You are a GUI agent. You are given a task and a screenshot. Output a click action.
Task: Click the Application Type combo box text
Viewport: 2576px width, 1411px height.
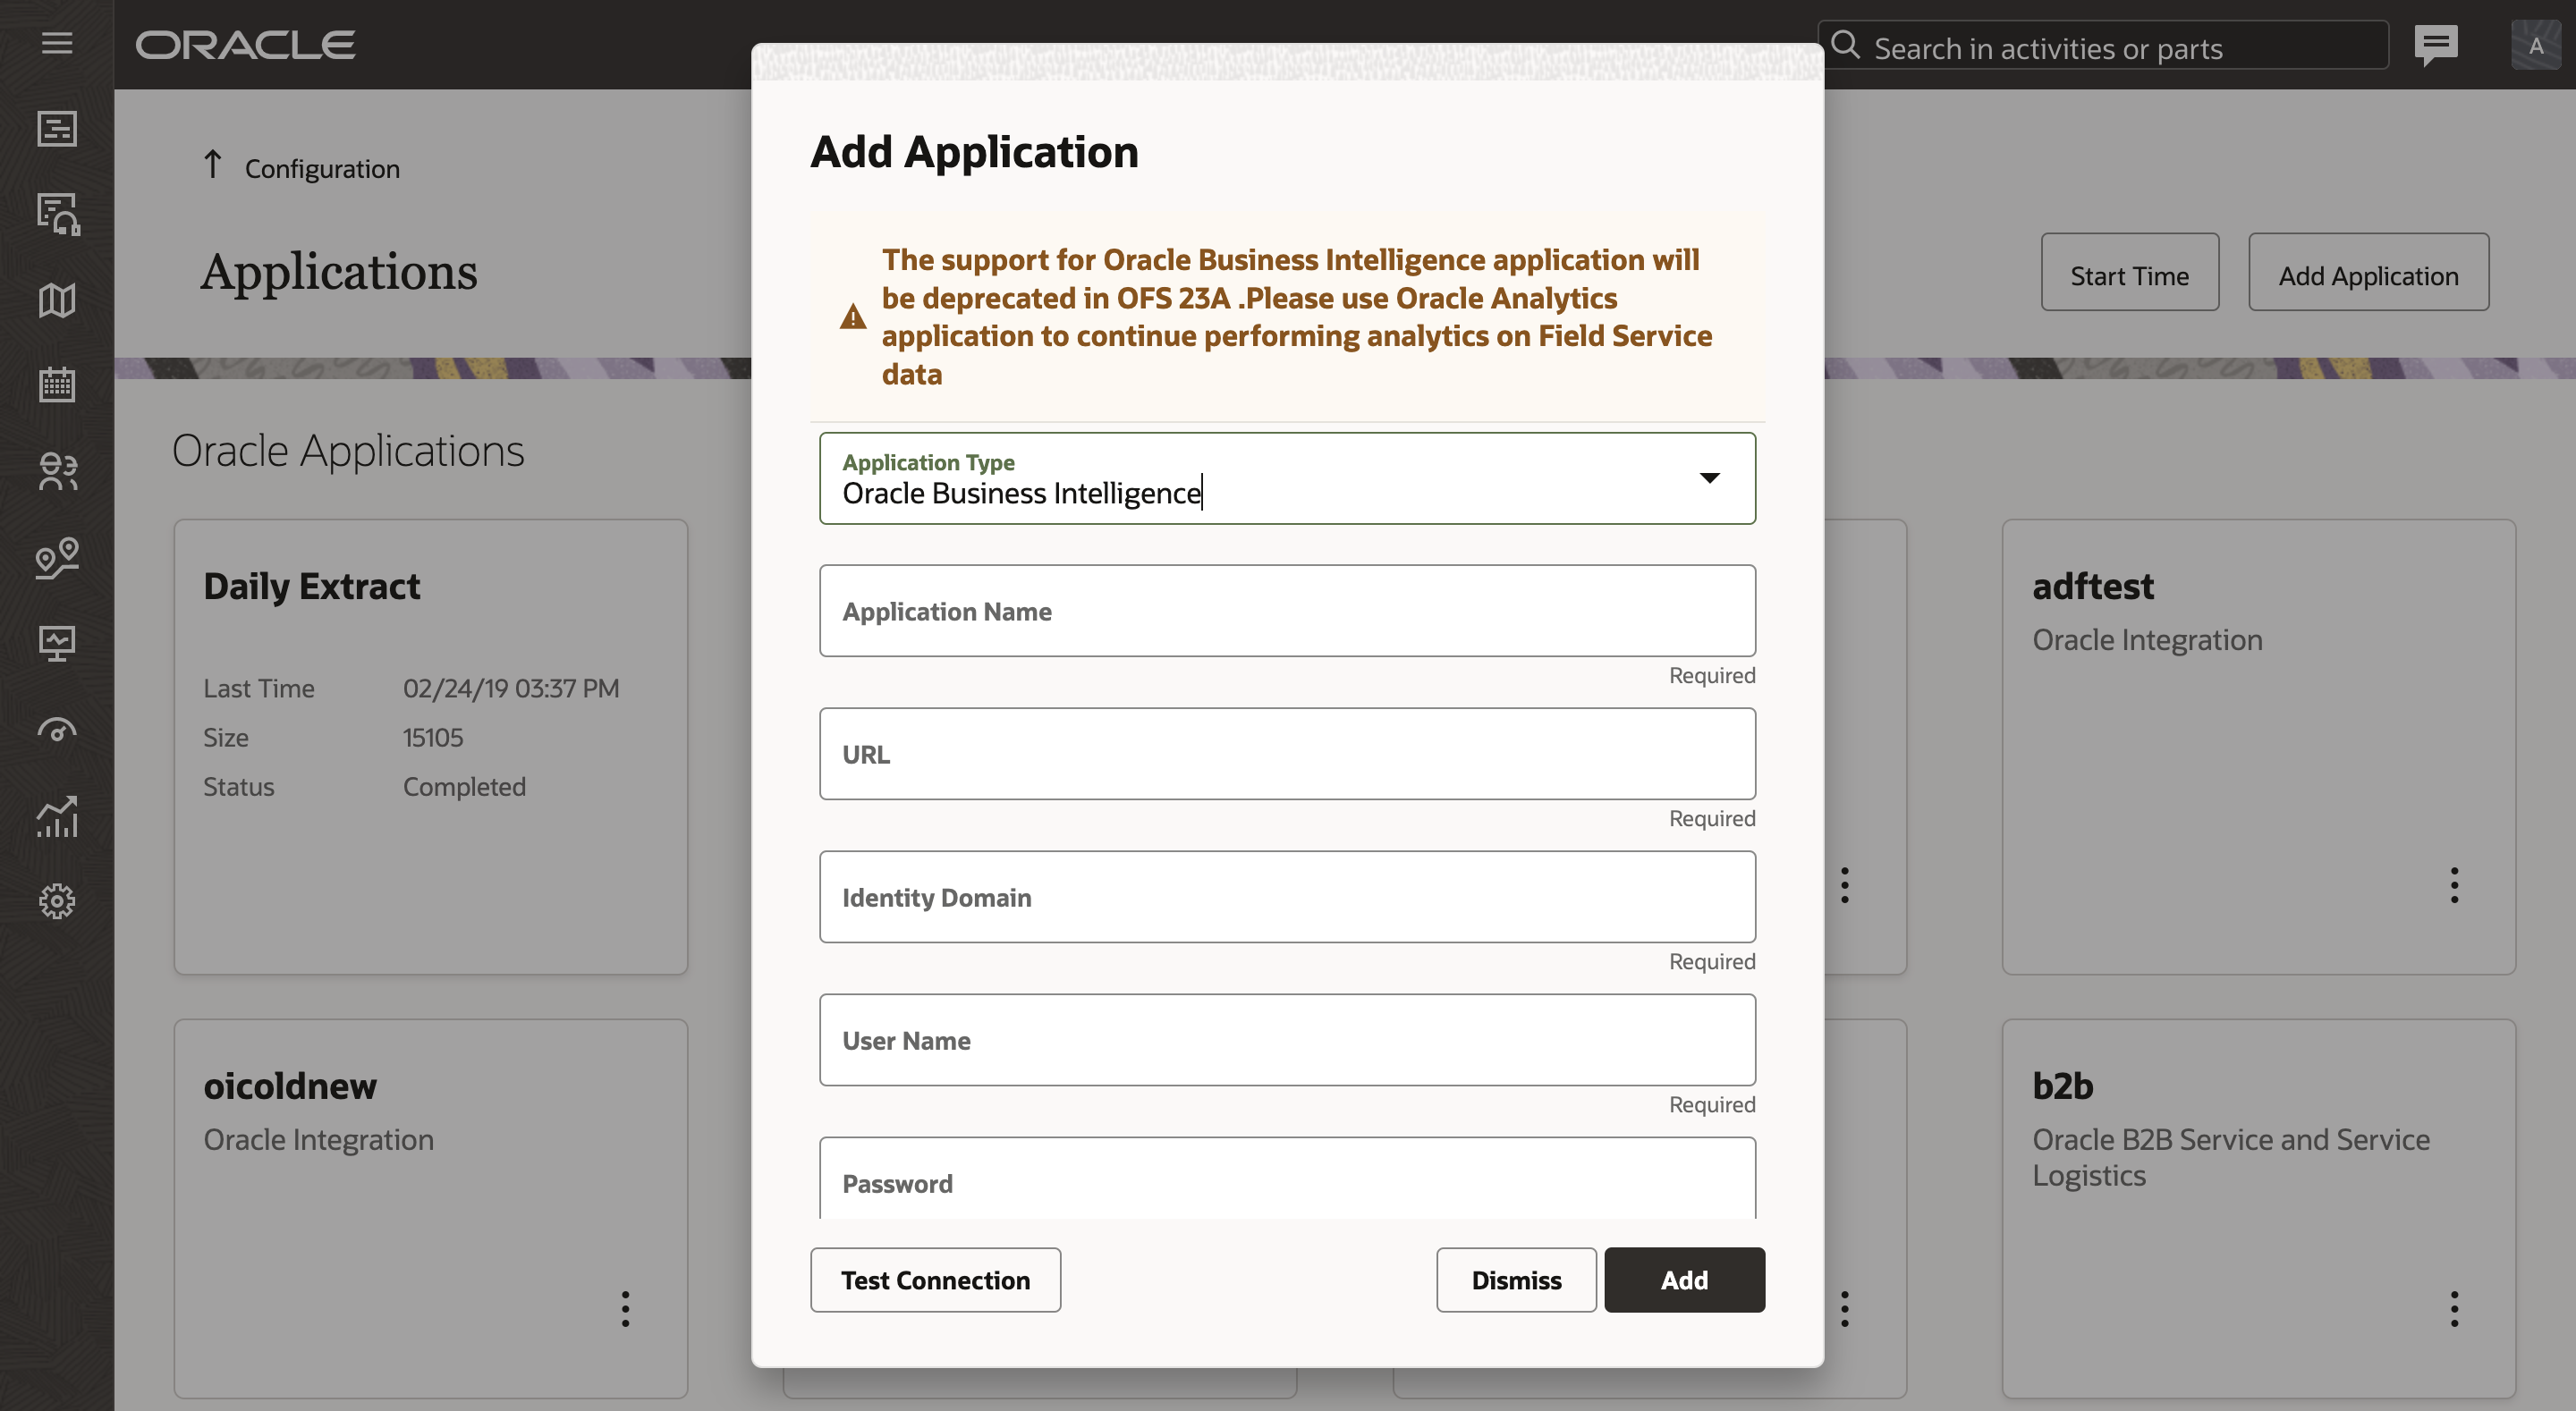[x=1021, y=493]
